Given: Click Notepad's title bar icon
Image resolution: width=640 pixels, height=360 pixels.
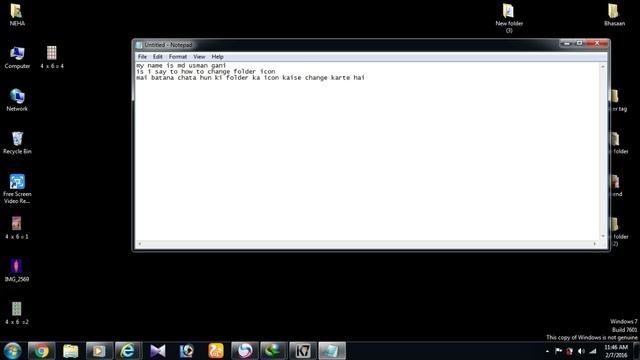Looking at the screenshot, I should pos(139,45).
